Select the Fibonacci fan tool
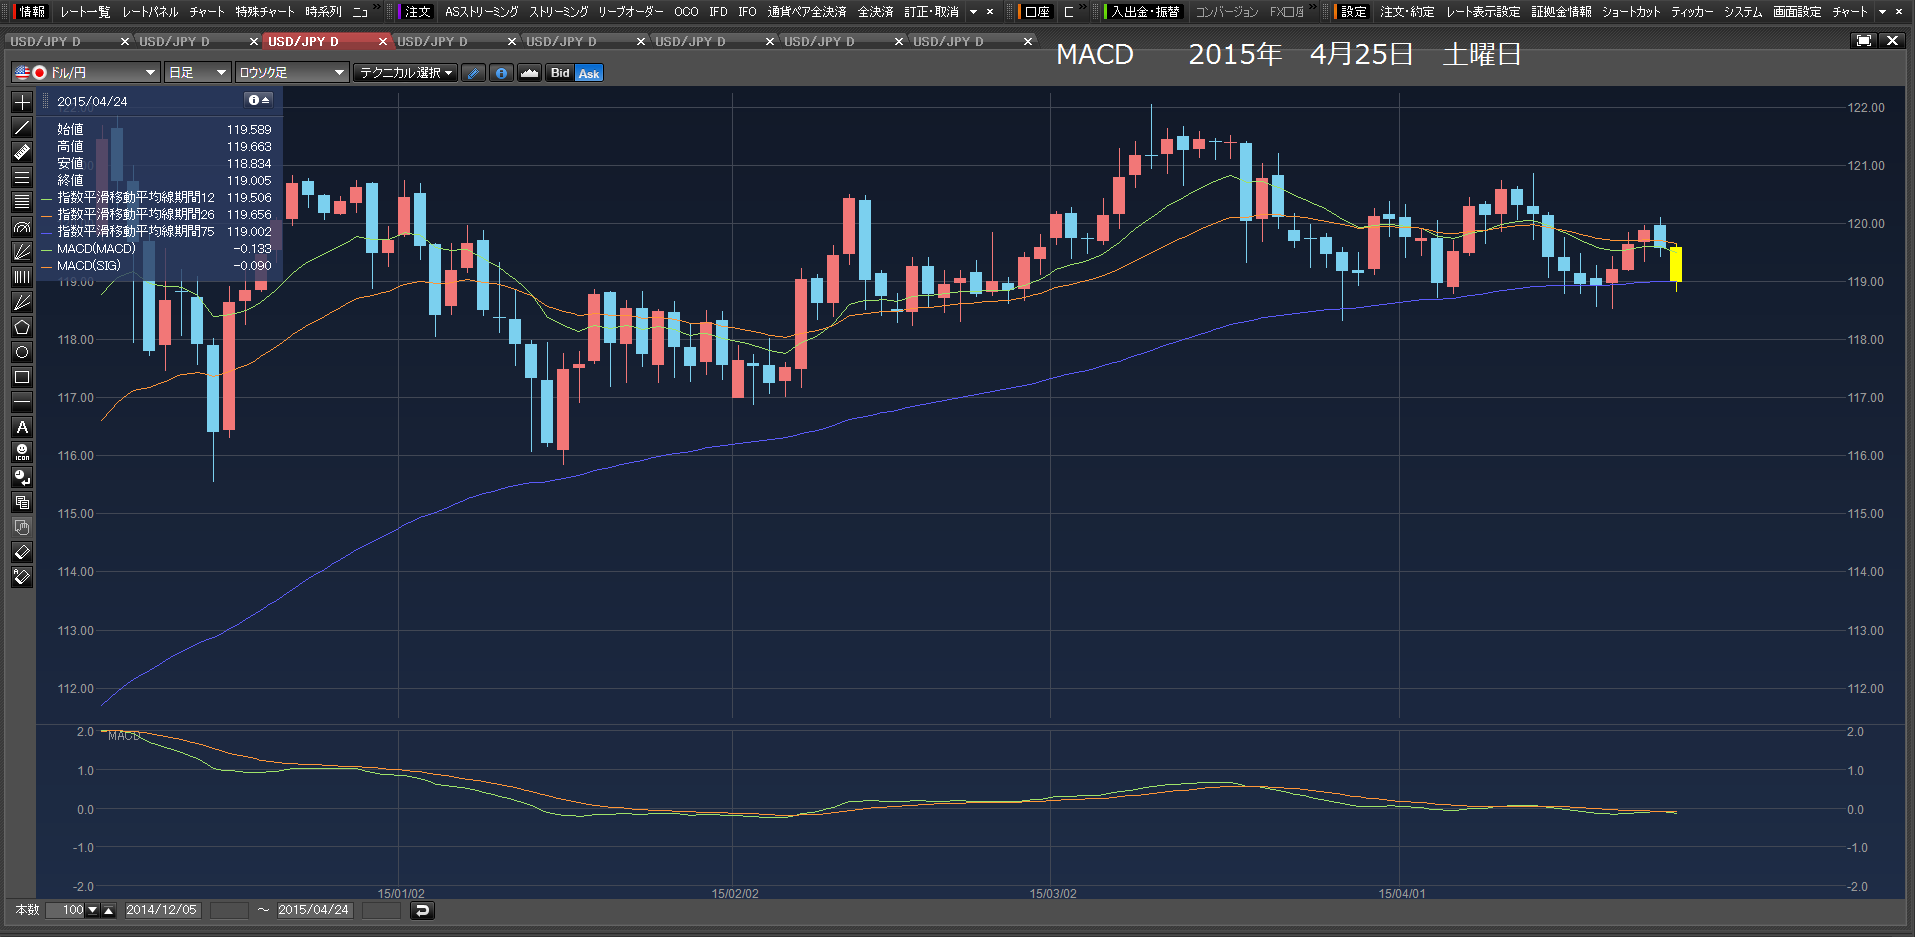 [22, 252]
